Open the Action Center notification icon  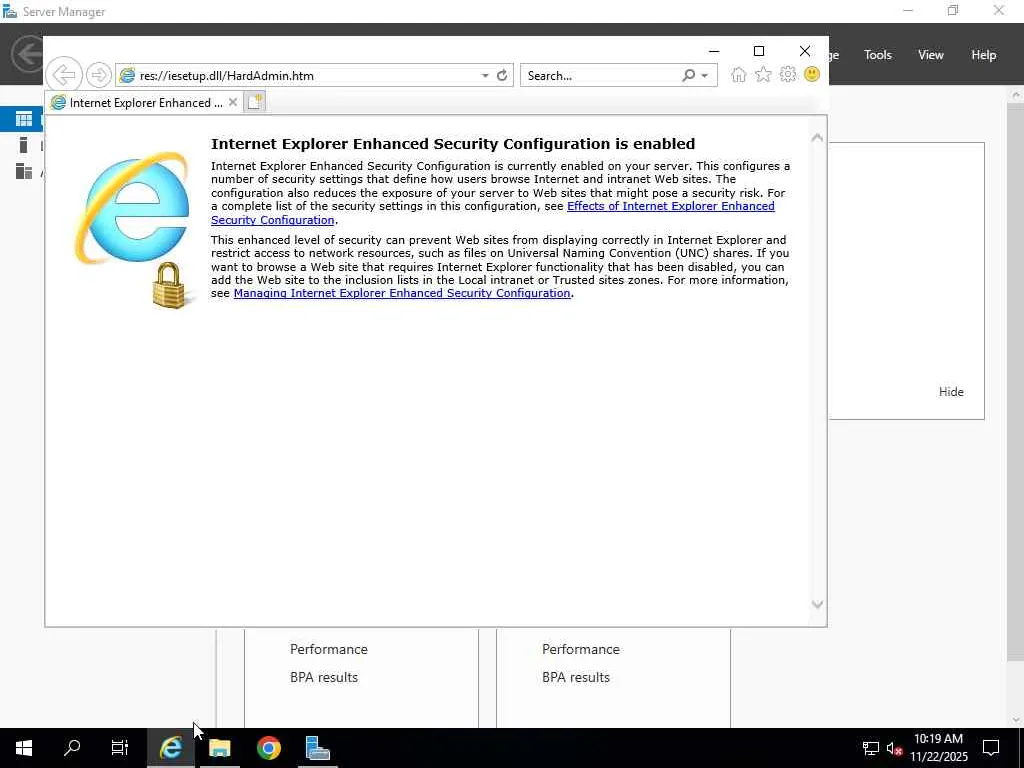(991, 748)
